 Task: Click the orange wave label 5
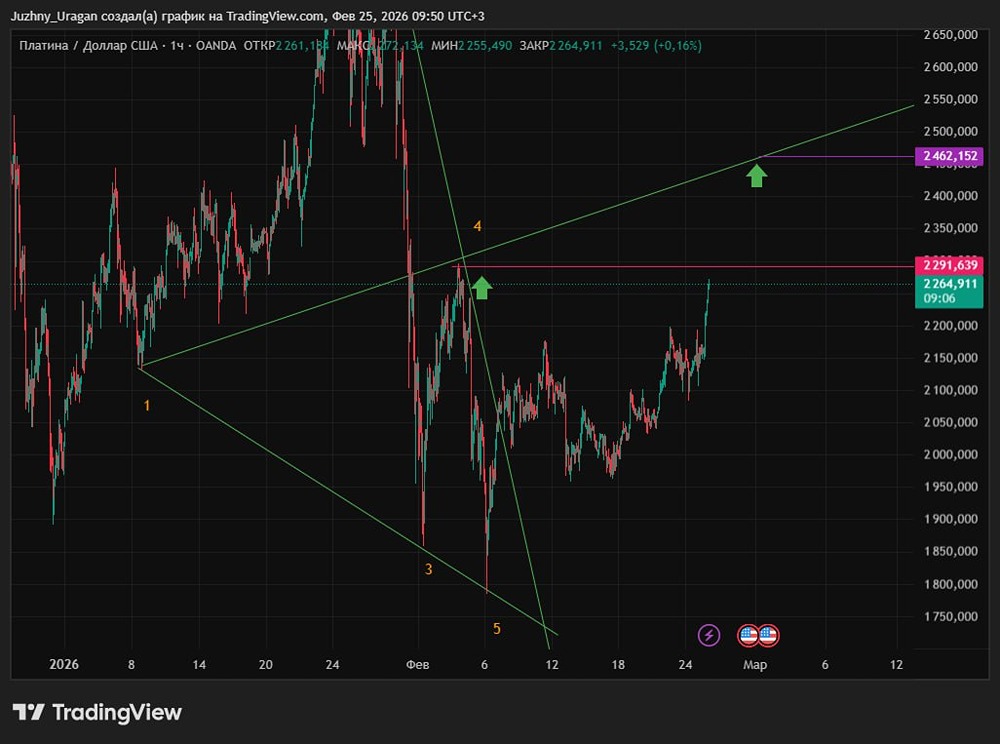[x=497, y=629]
